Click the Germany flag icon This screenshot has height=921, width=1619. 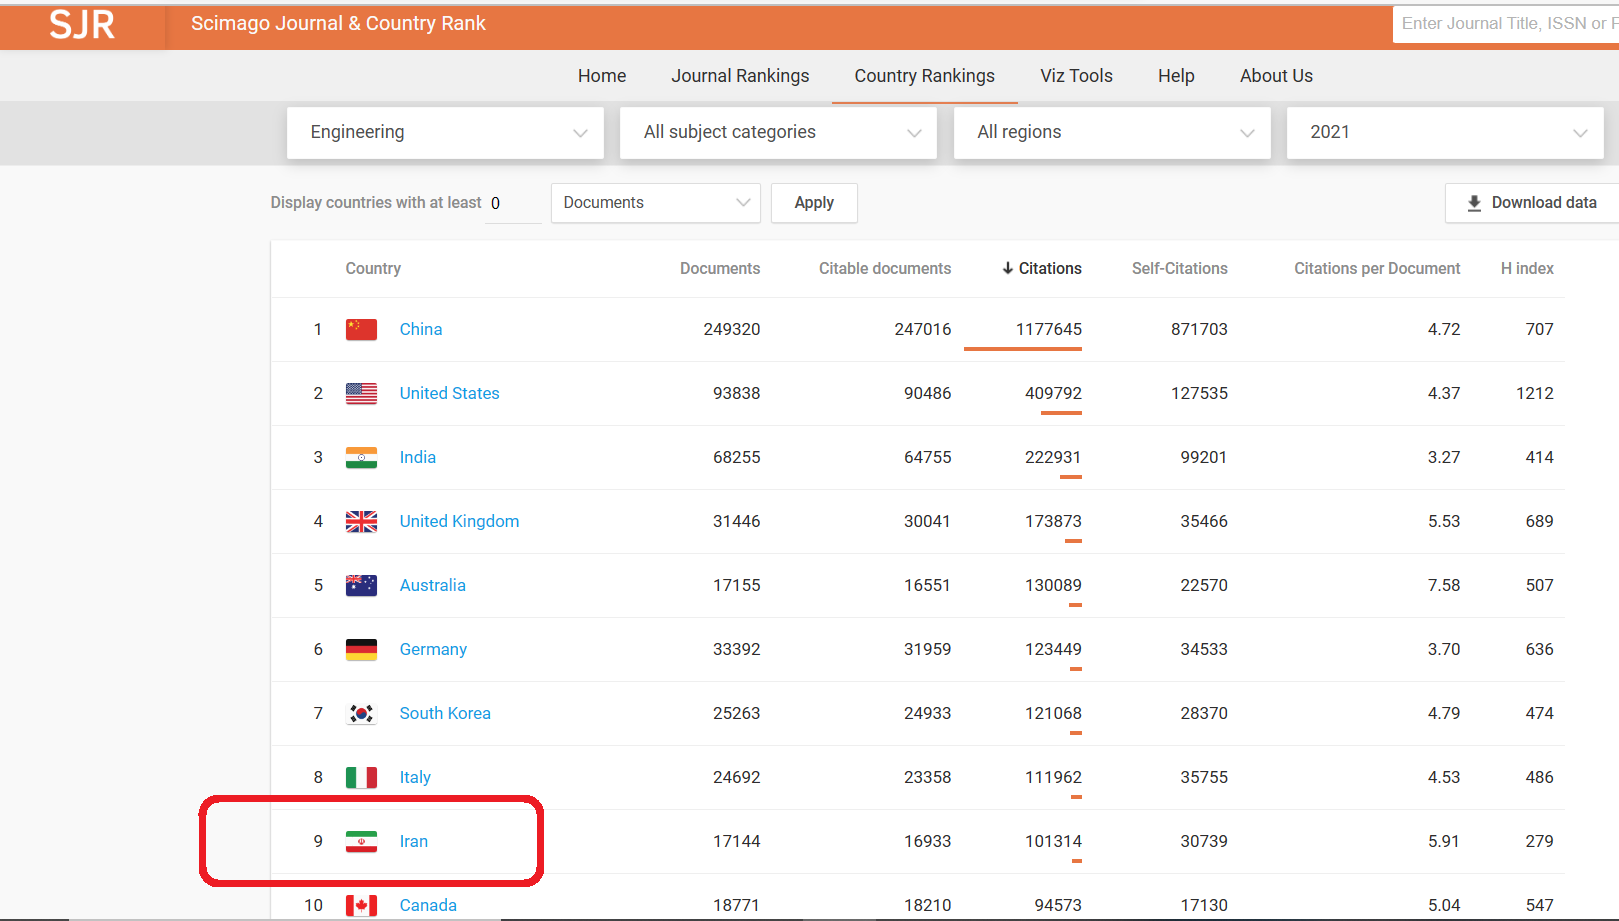361,649
